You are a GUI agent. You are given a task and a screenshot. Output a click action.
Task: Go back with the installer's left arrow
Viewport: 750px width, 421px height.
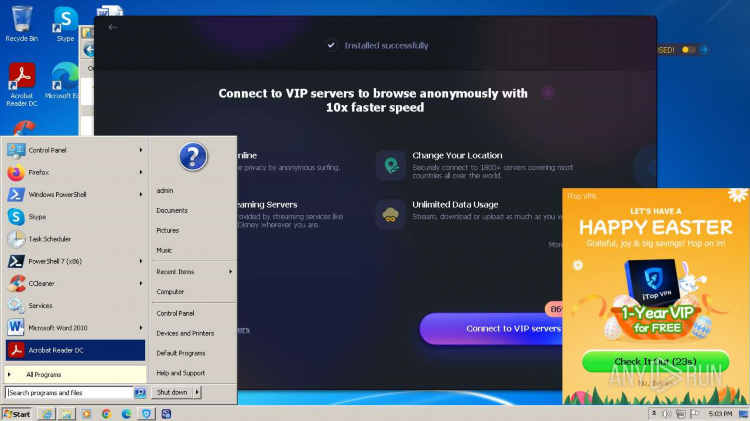pyautogui.click(x=112, y=27)
